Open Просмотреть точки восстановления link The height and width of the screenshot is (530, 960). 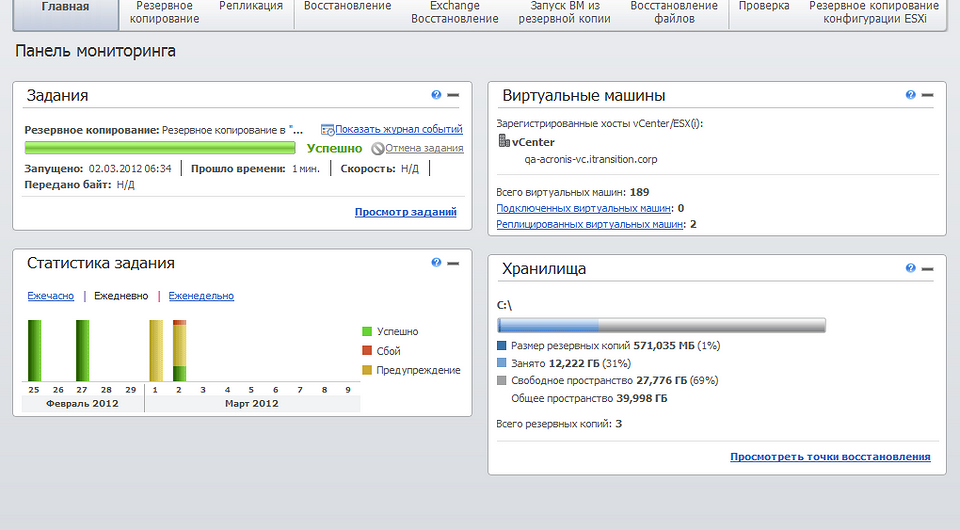pos(830,457)
